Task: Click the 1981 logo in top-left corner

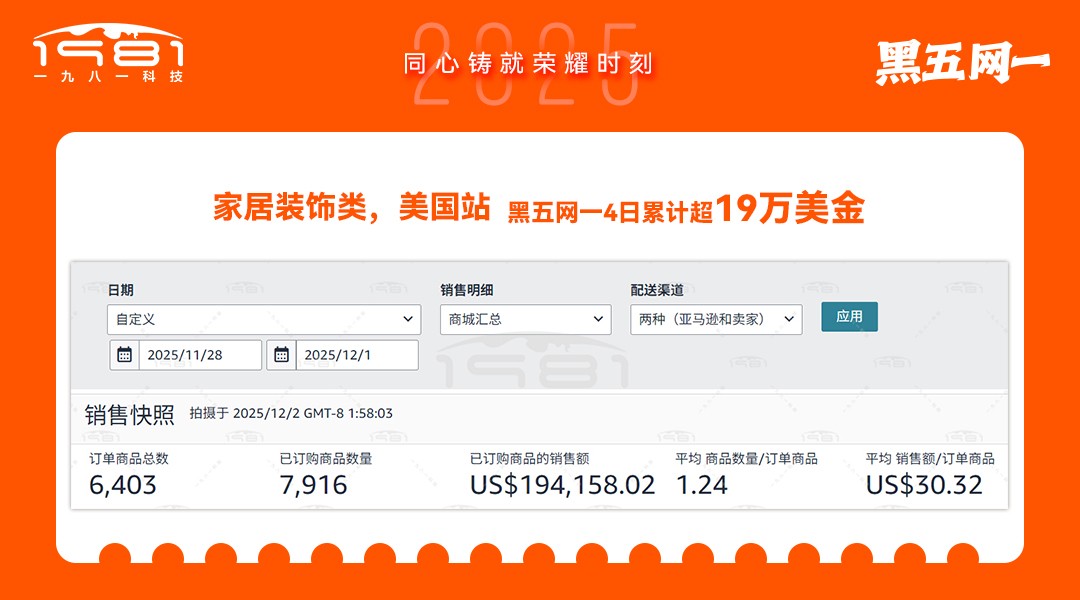Action: click(x=108, y=54)
